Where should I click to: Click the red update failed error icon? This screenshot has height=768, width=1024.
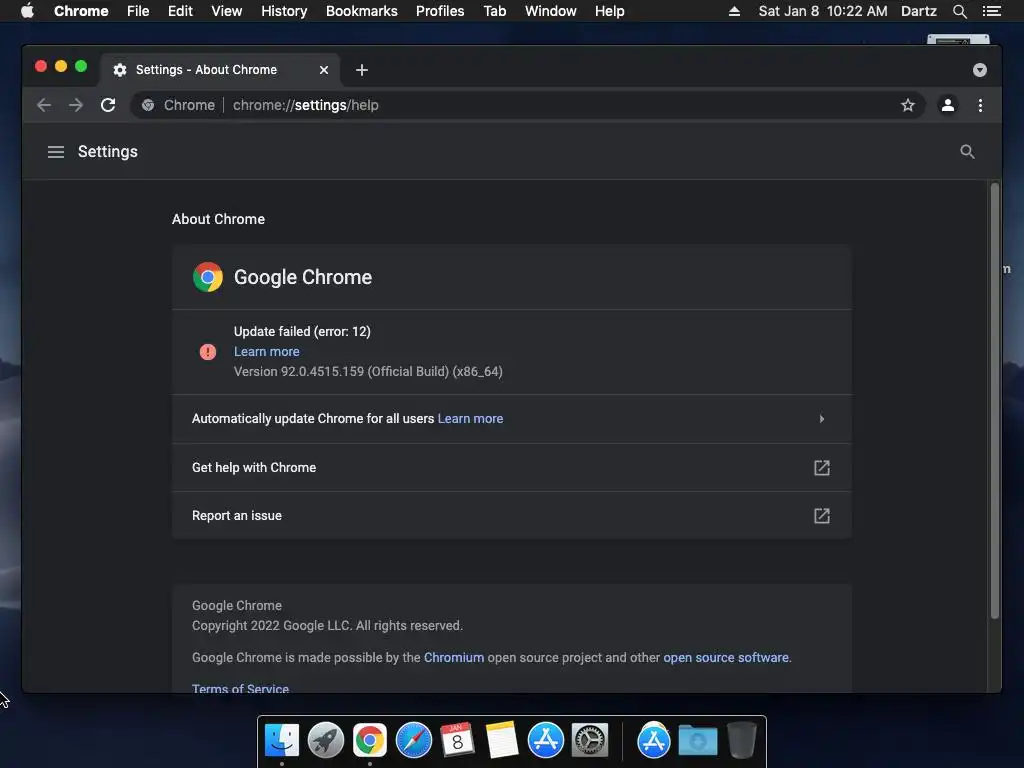tap(208, 352)
